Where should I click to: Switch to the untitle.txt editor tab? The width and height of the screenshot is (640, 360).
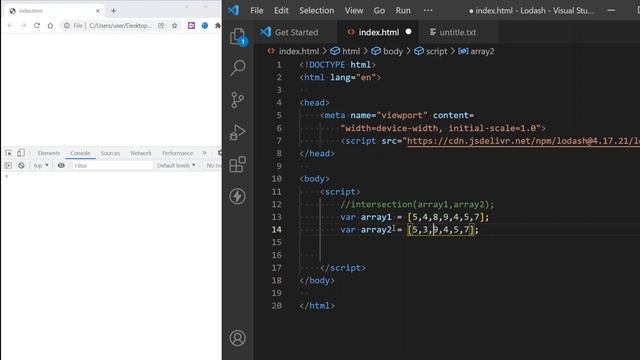pos(457,32)
